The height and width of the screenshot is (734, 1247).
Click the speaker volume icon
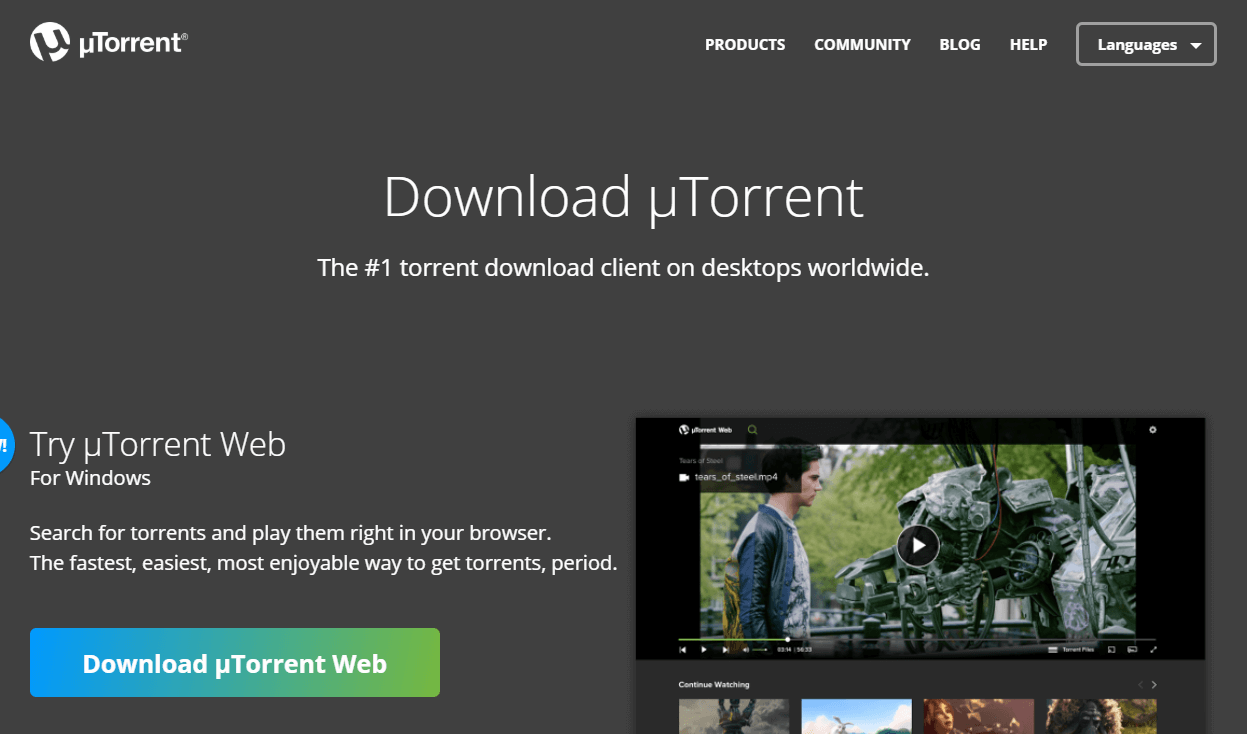[x=746, y=649]
